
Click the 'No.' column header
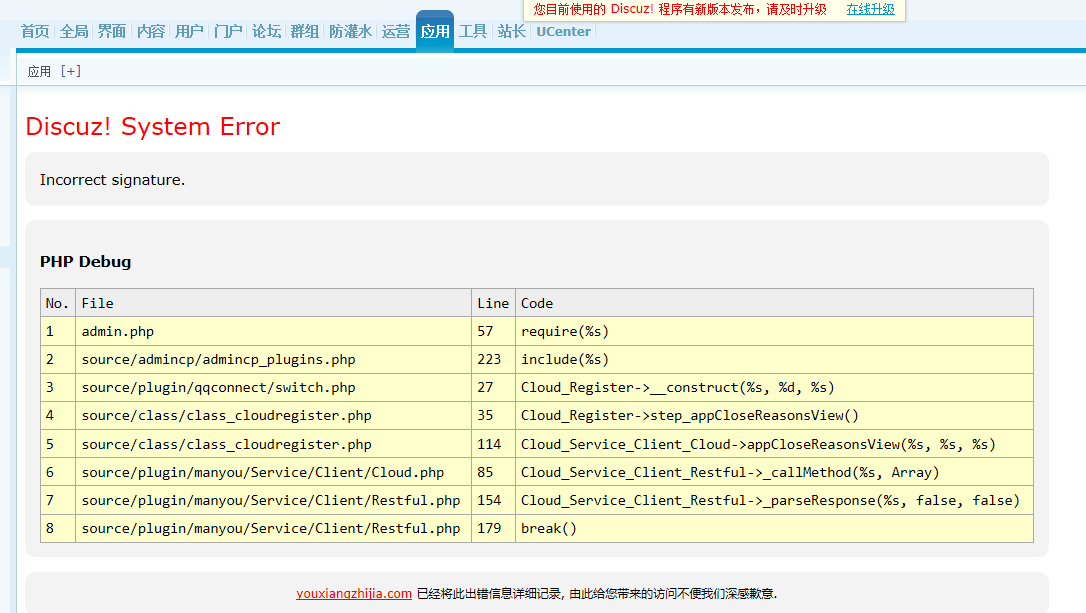coord(57,303)
